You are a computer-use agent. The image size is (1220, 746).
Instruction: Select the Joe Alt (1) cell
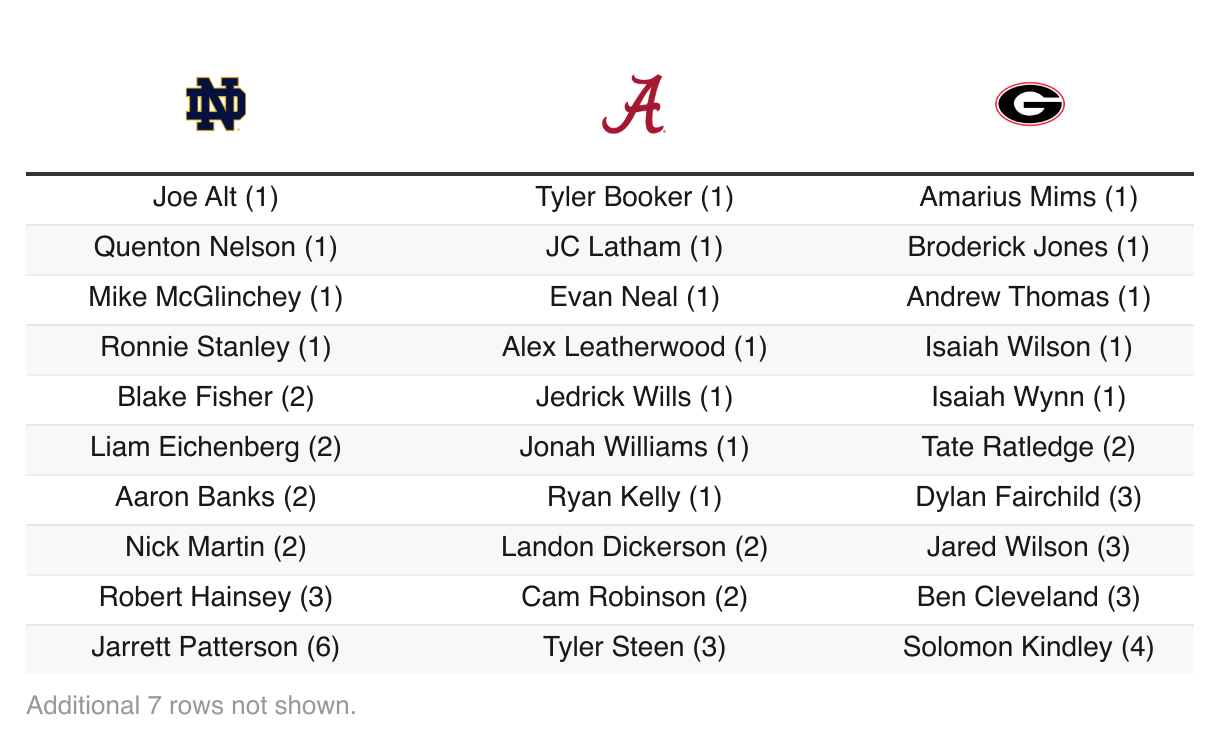[216, 197]
